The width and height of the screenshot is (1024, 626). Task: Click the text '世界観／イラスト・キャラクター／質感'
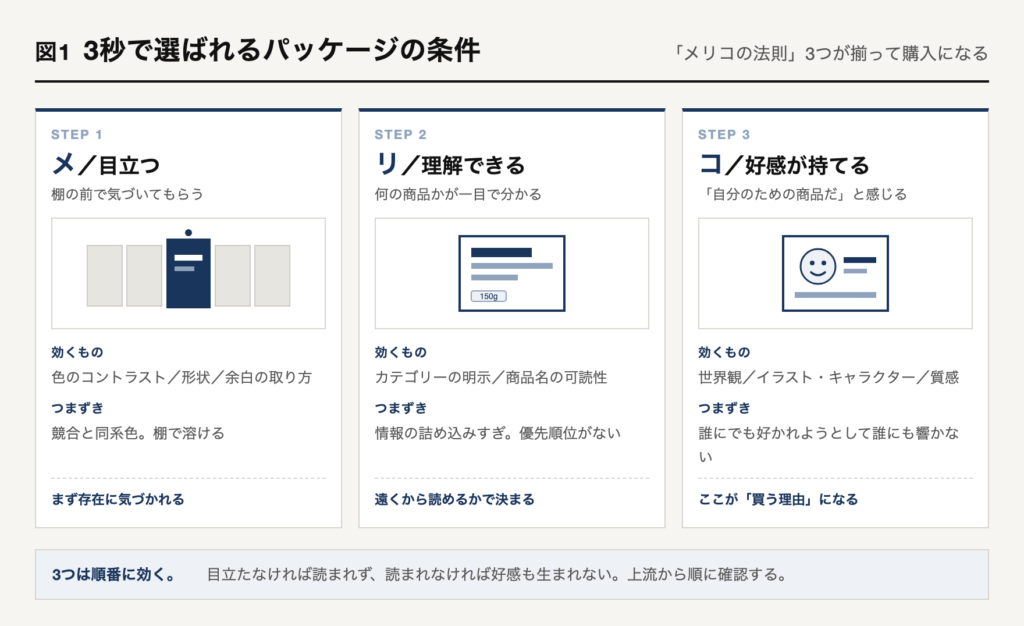tap(828, 377)
